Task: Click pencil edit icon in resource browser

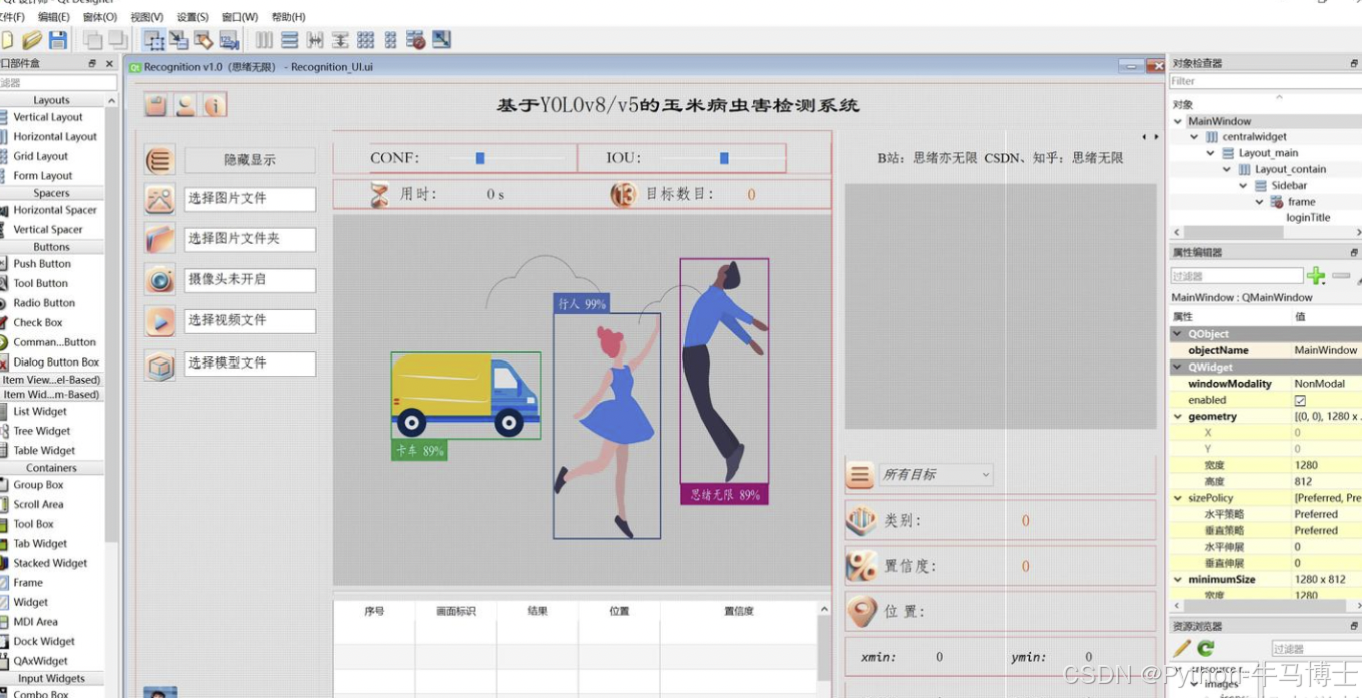Action: click(1182, 648)
